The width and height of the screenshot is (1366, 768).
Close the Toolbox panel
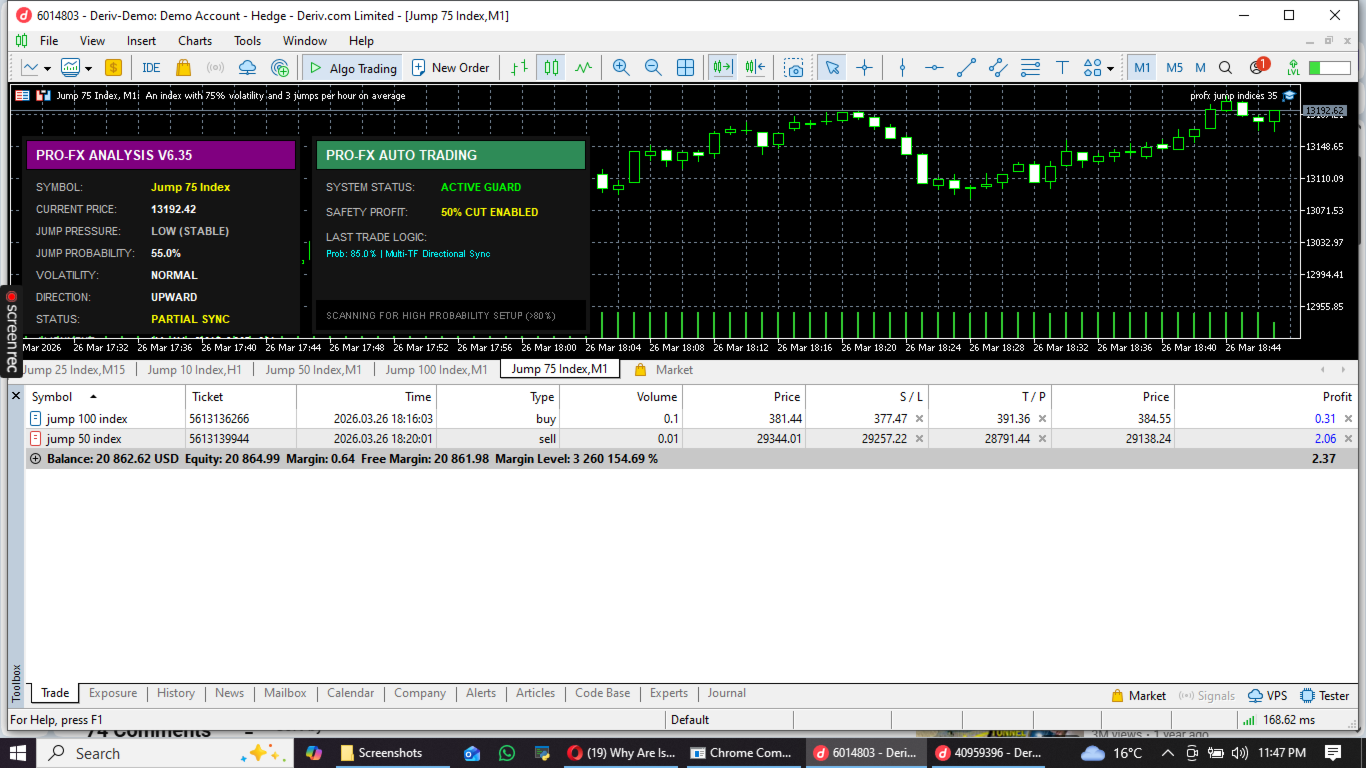15,397
